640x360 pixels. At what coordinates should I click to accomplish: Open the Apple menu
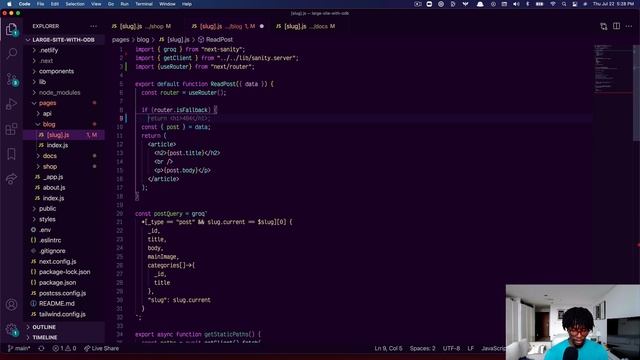[x=9, y=4]
